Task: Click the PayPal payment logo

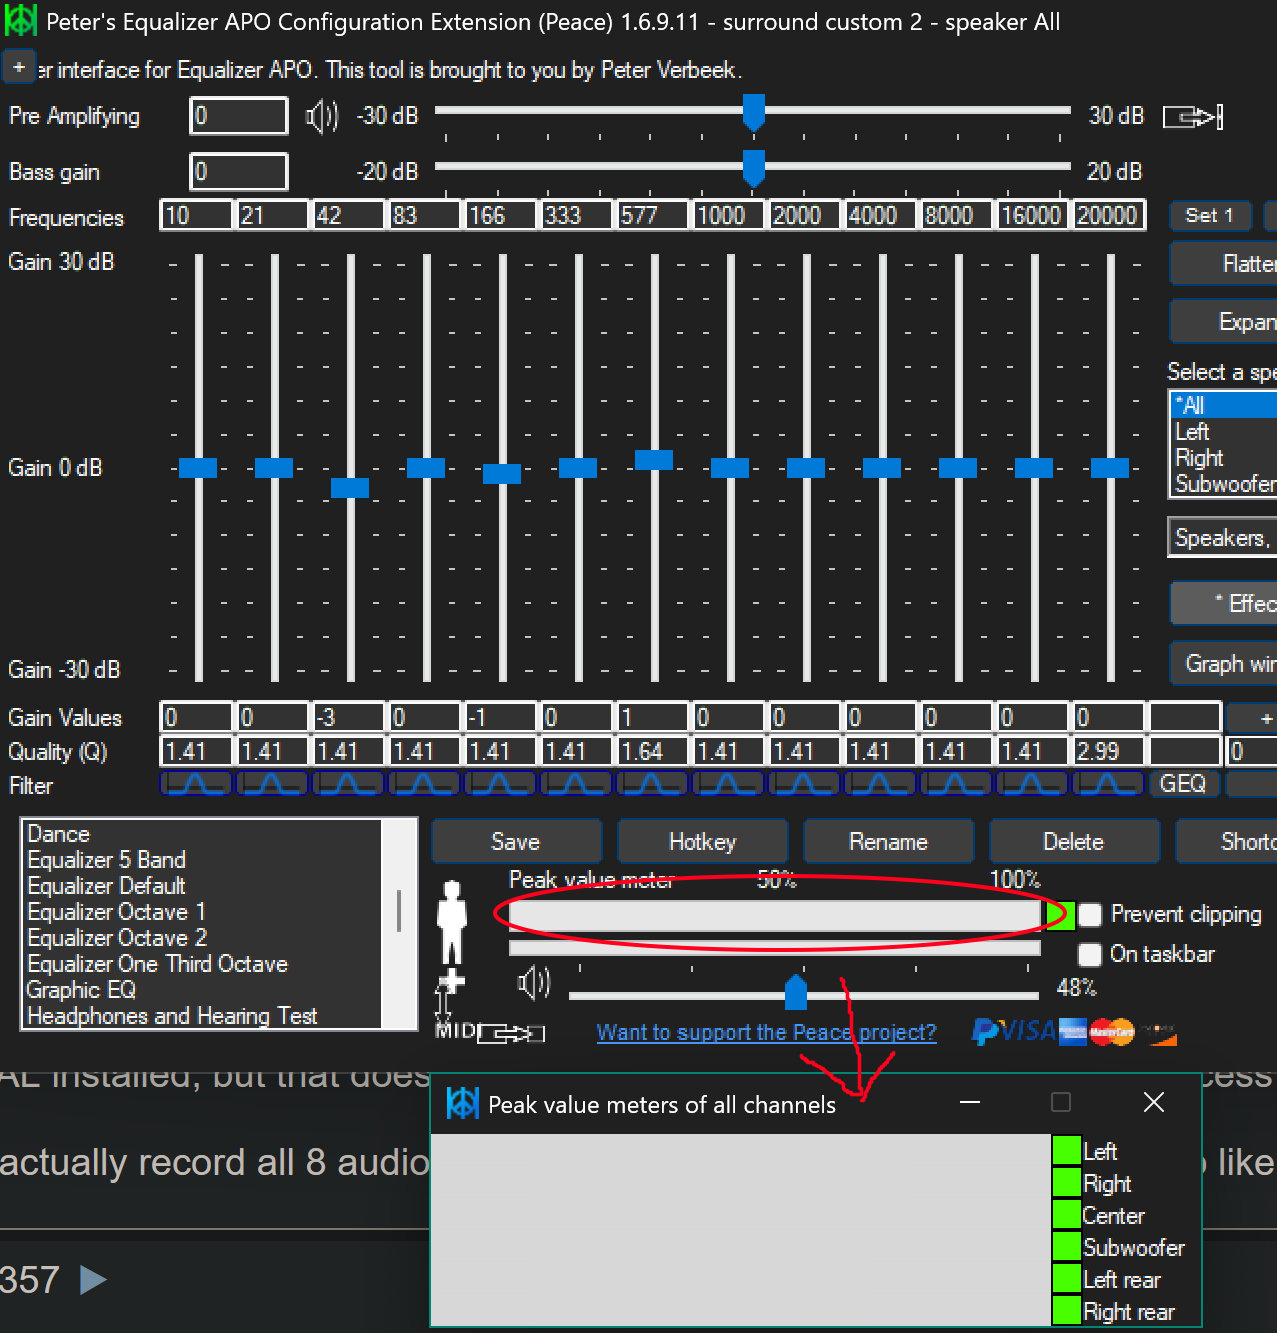Action: coord(985,1031)
